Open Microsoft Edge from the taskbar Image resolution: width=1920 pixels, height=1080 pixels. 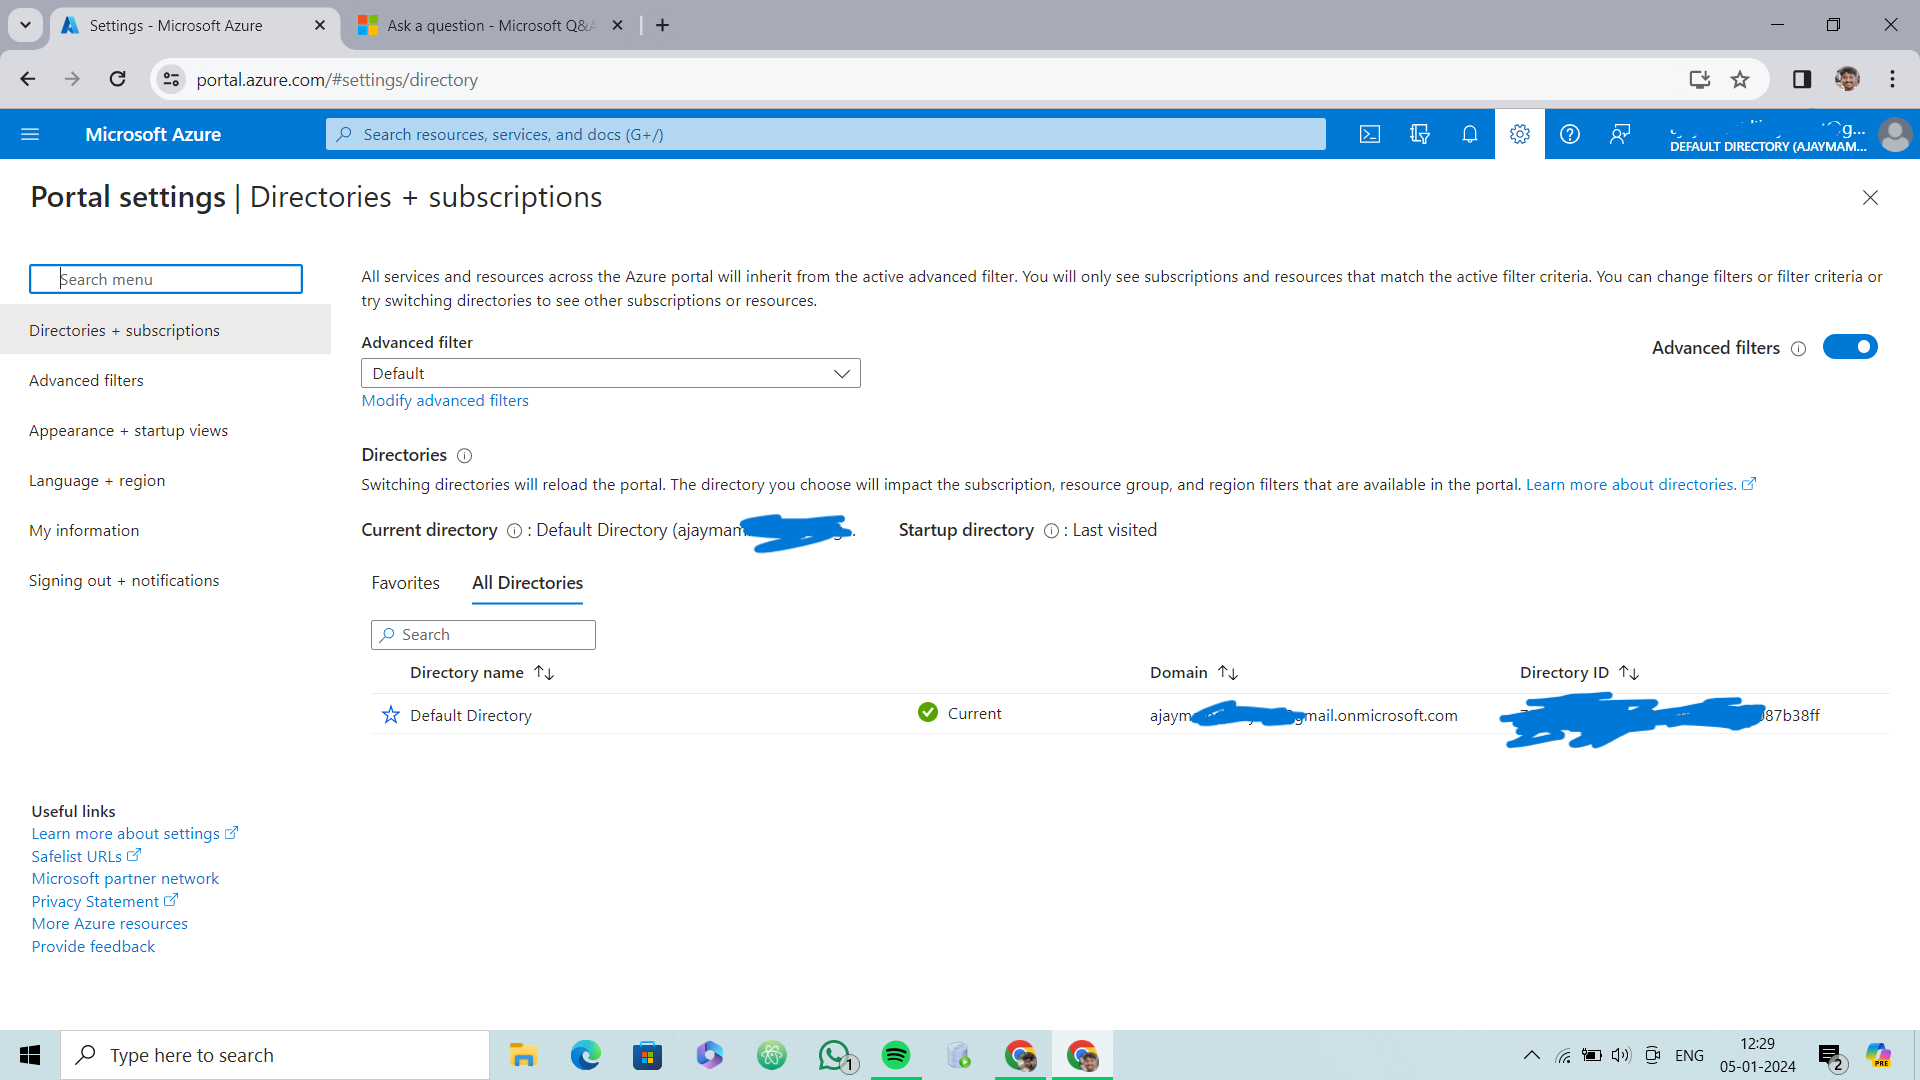pos(585,1055)
